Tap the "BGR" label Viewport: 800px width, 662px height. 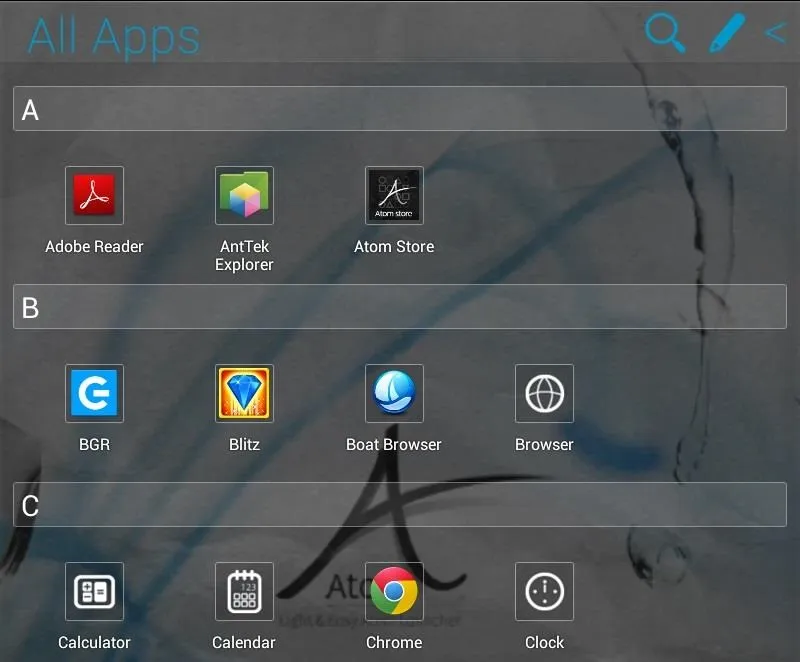94,445
